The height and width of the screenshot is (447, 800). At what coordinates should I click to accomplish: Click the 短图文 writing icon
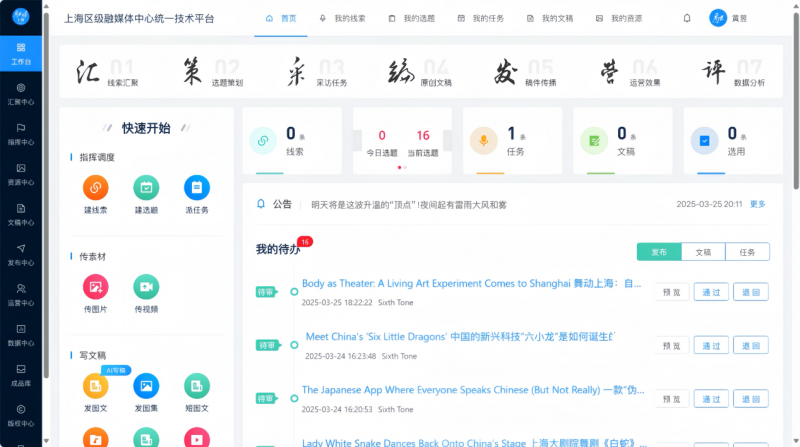click(x=196, y=386)
